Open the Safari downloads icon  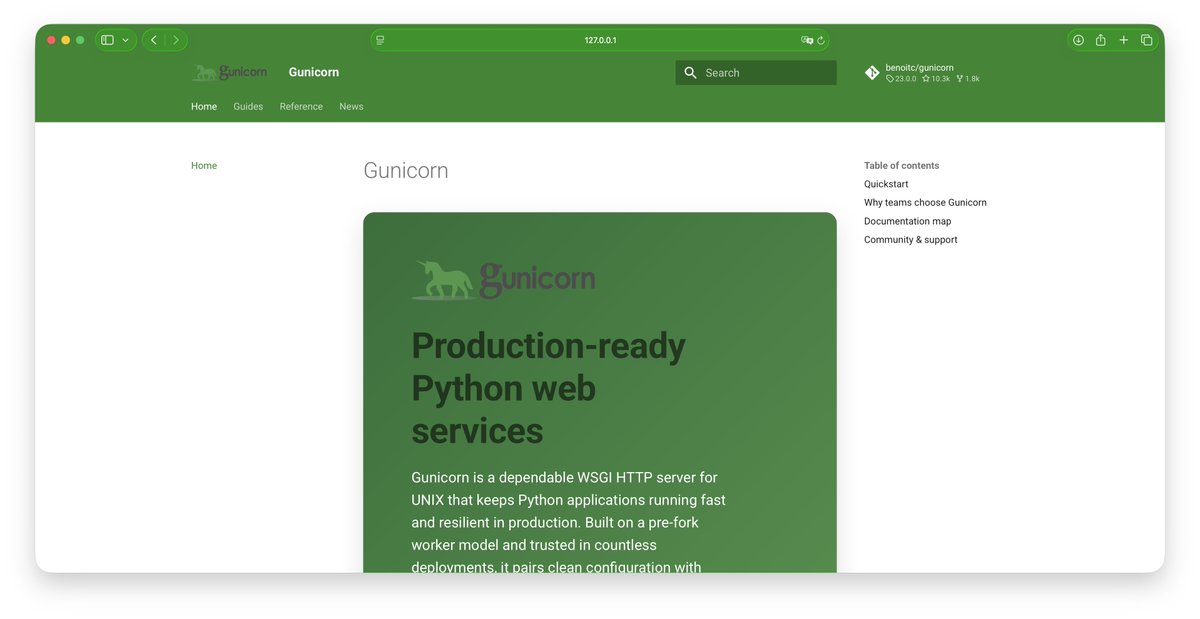(x=1078, y=40)
